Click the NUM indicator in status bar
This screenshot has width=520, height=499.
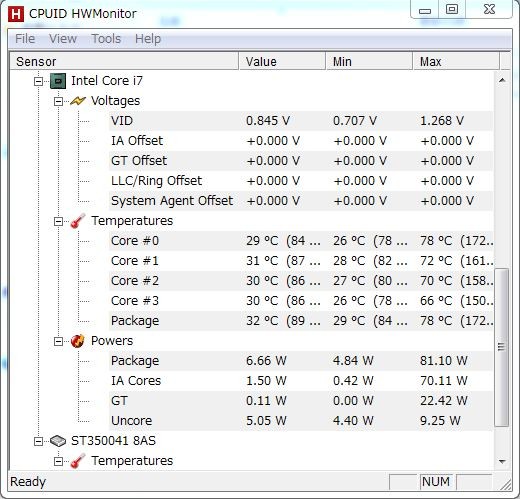coord(436,482)
